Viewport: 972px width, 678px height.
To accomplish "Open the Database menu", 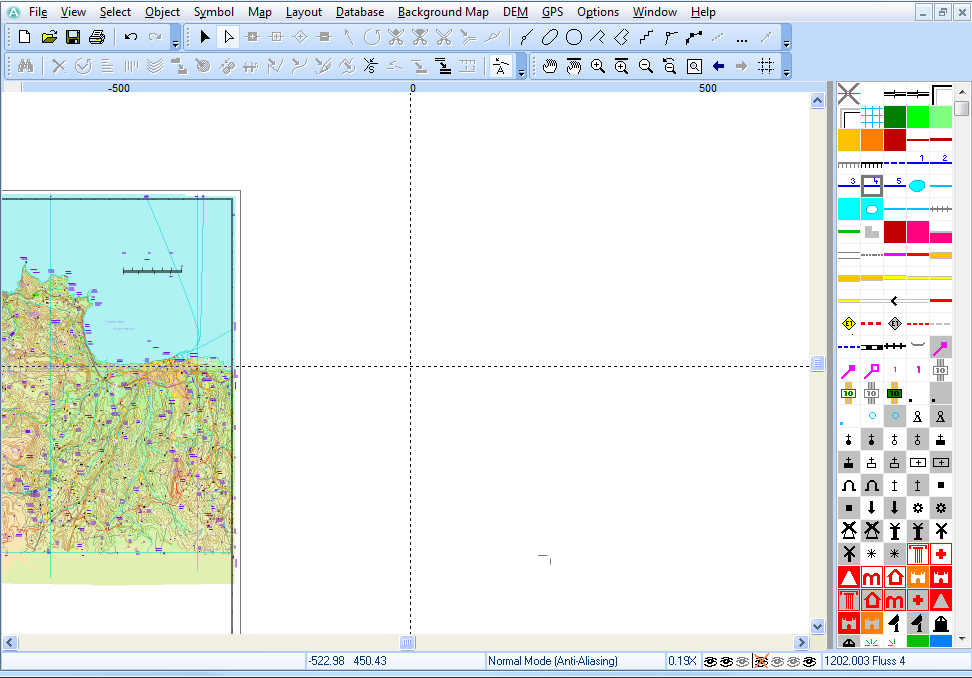I will (360, 12).
